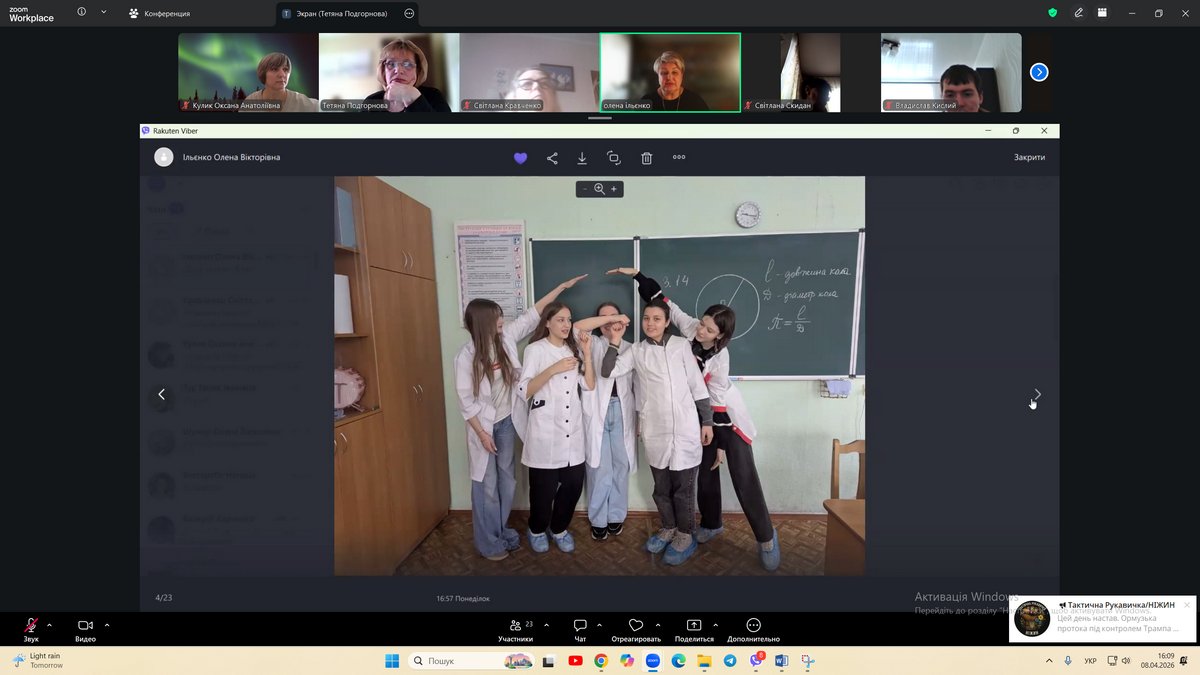
Task: Zoom out the photo with minus button
Action: click(585, 189)
